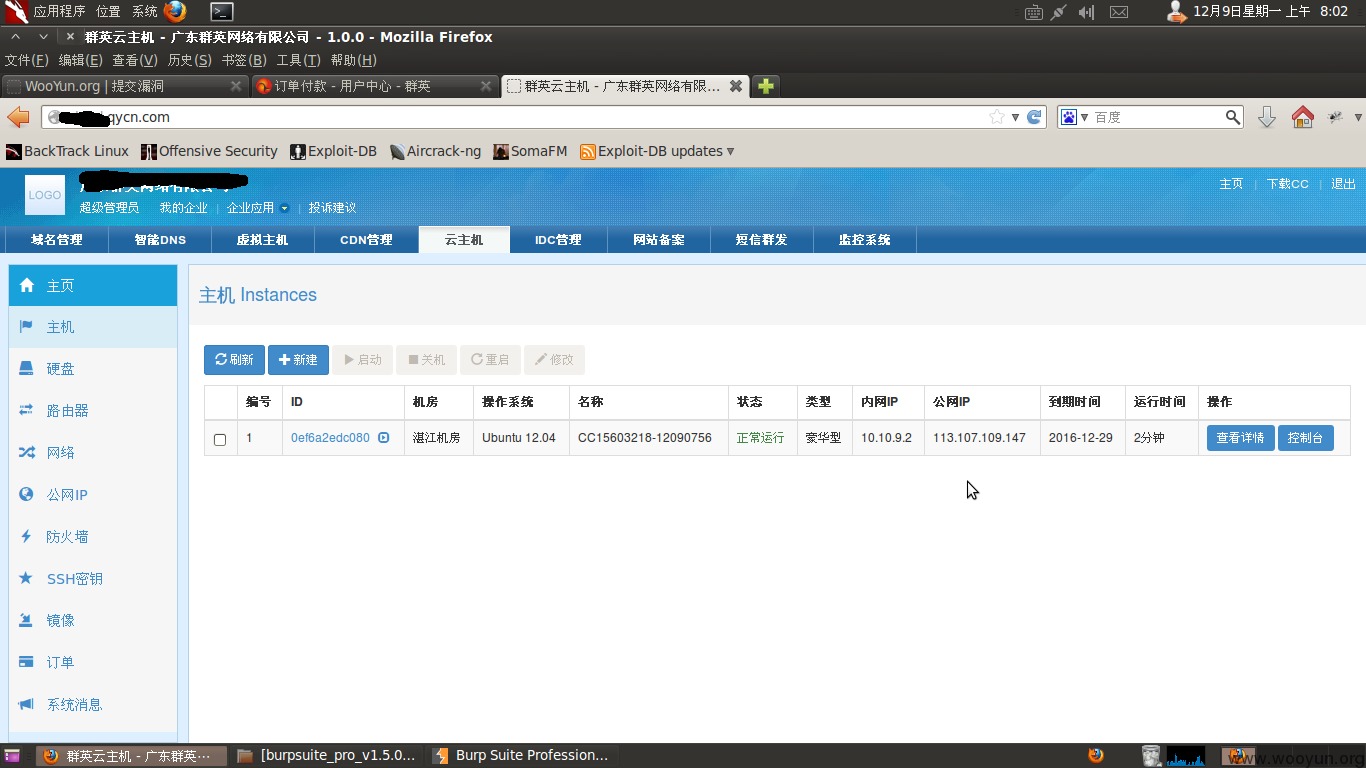Switch to the CDN管理 tab
The image size is (1366, 768).
366,240
